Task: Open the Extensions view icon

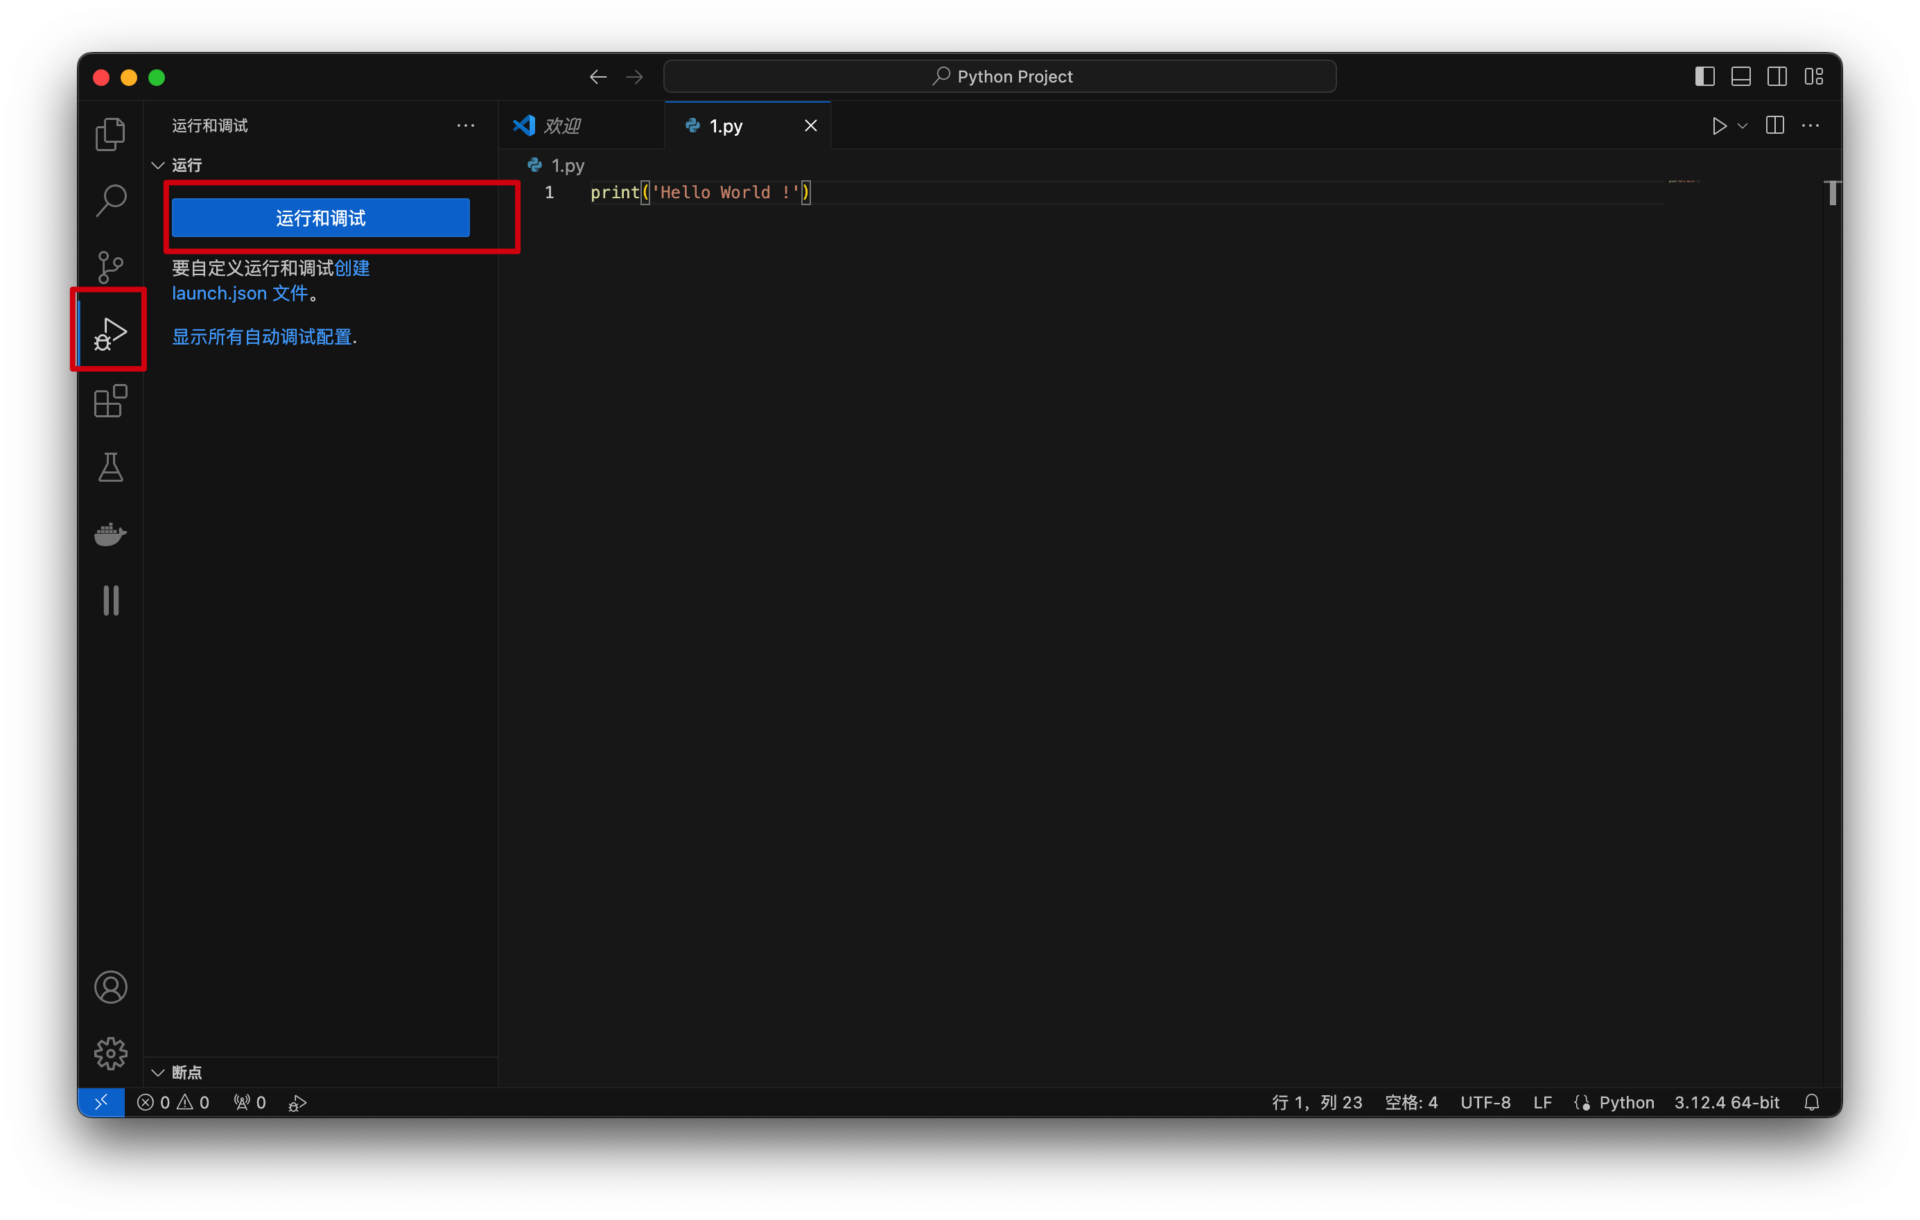Action: 110,401
